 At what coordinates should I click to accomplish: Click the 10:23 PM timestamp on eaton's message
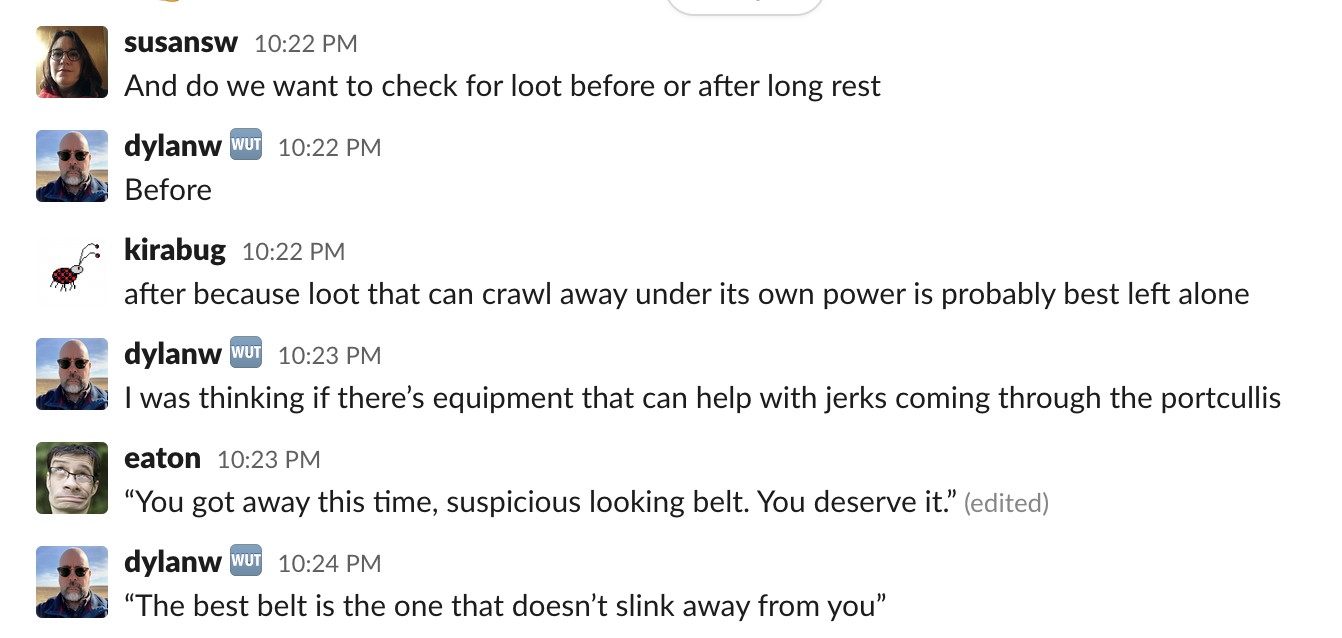point(268,459)
